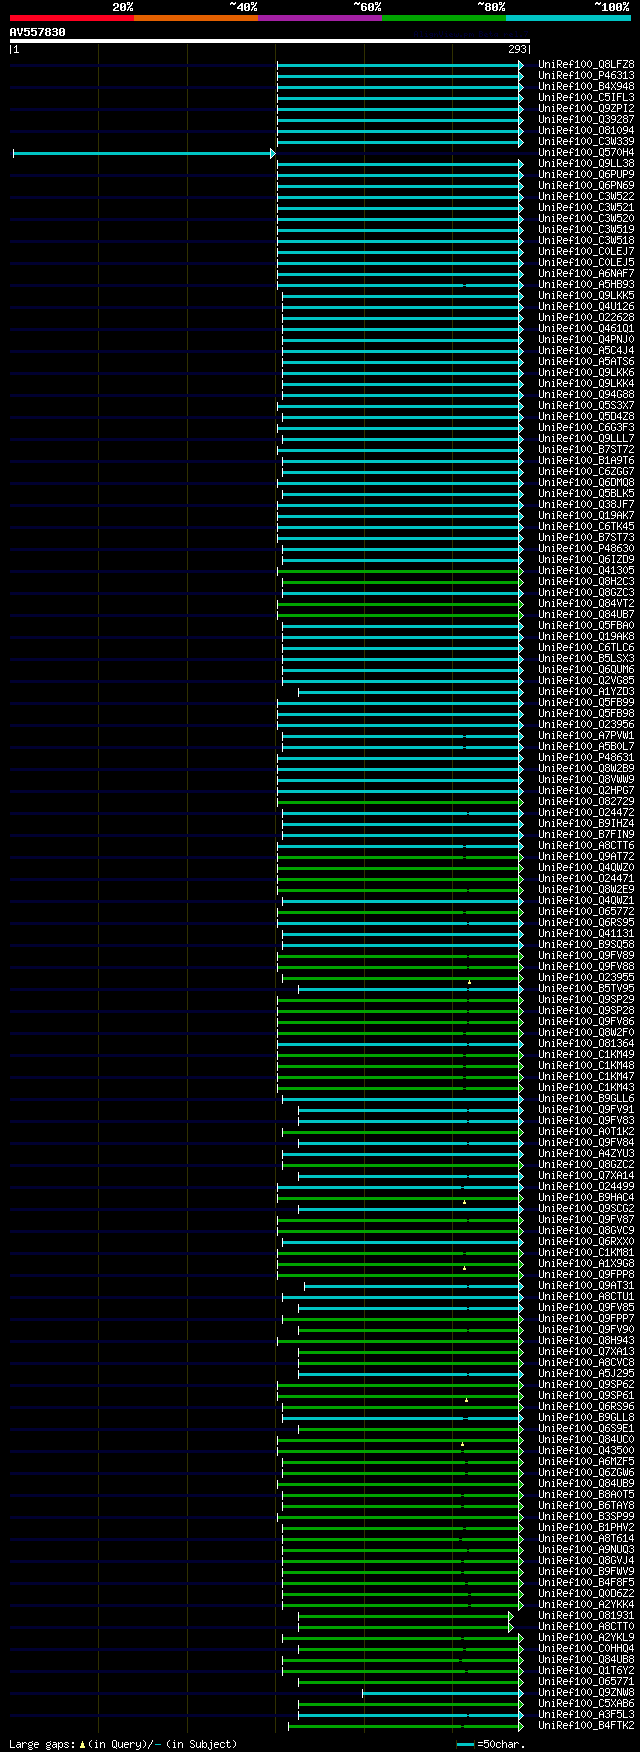The image size is (640, 1752).
Task: Click the green ~80% identity legend segment
Action: [x=444, y=18]
